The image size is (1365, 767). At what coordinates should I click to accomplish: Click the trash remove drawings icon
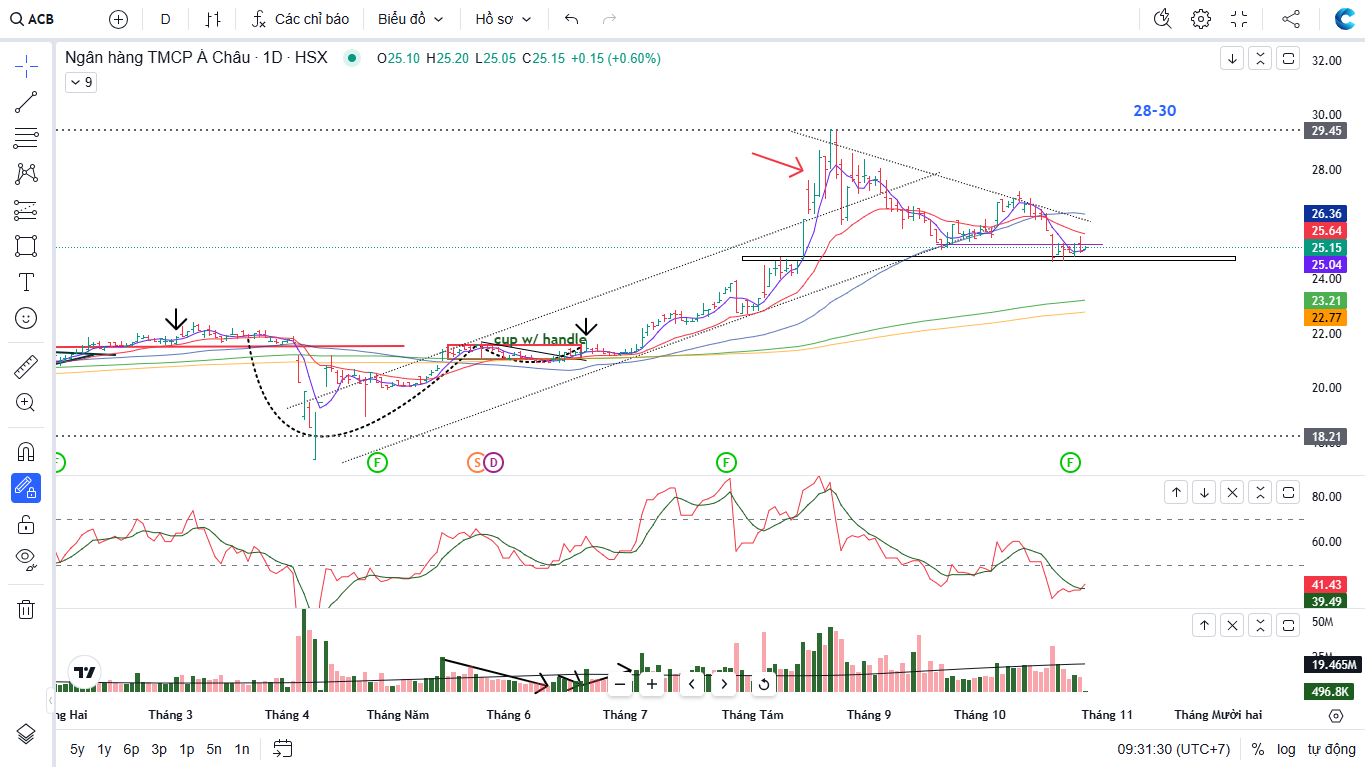pyautogui.click(x=26, y=609)
